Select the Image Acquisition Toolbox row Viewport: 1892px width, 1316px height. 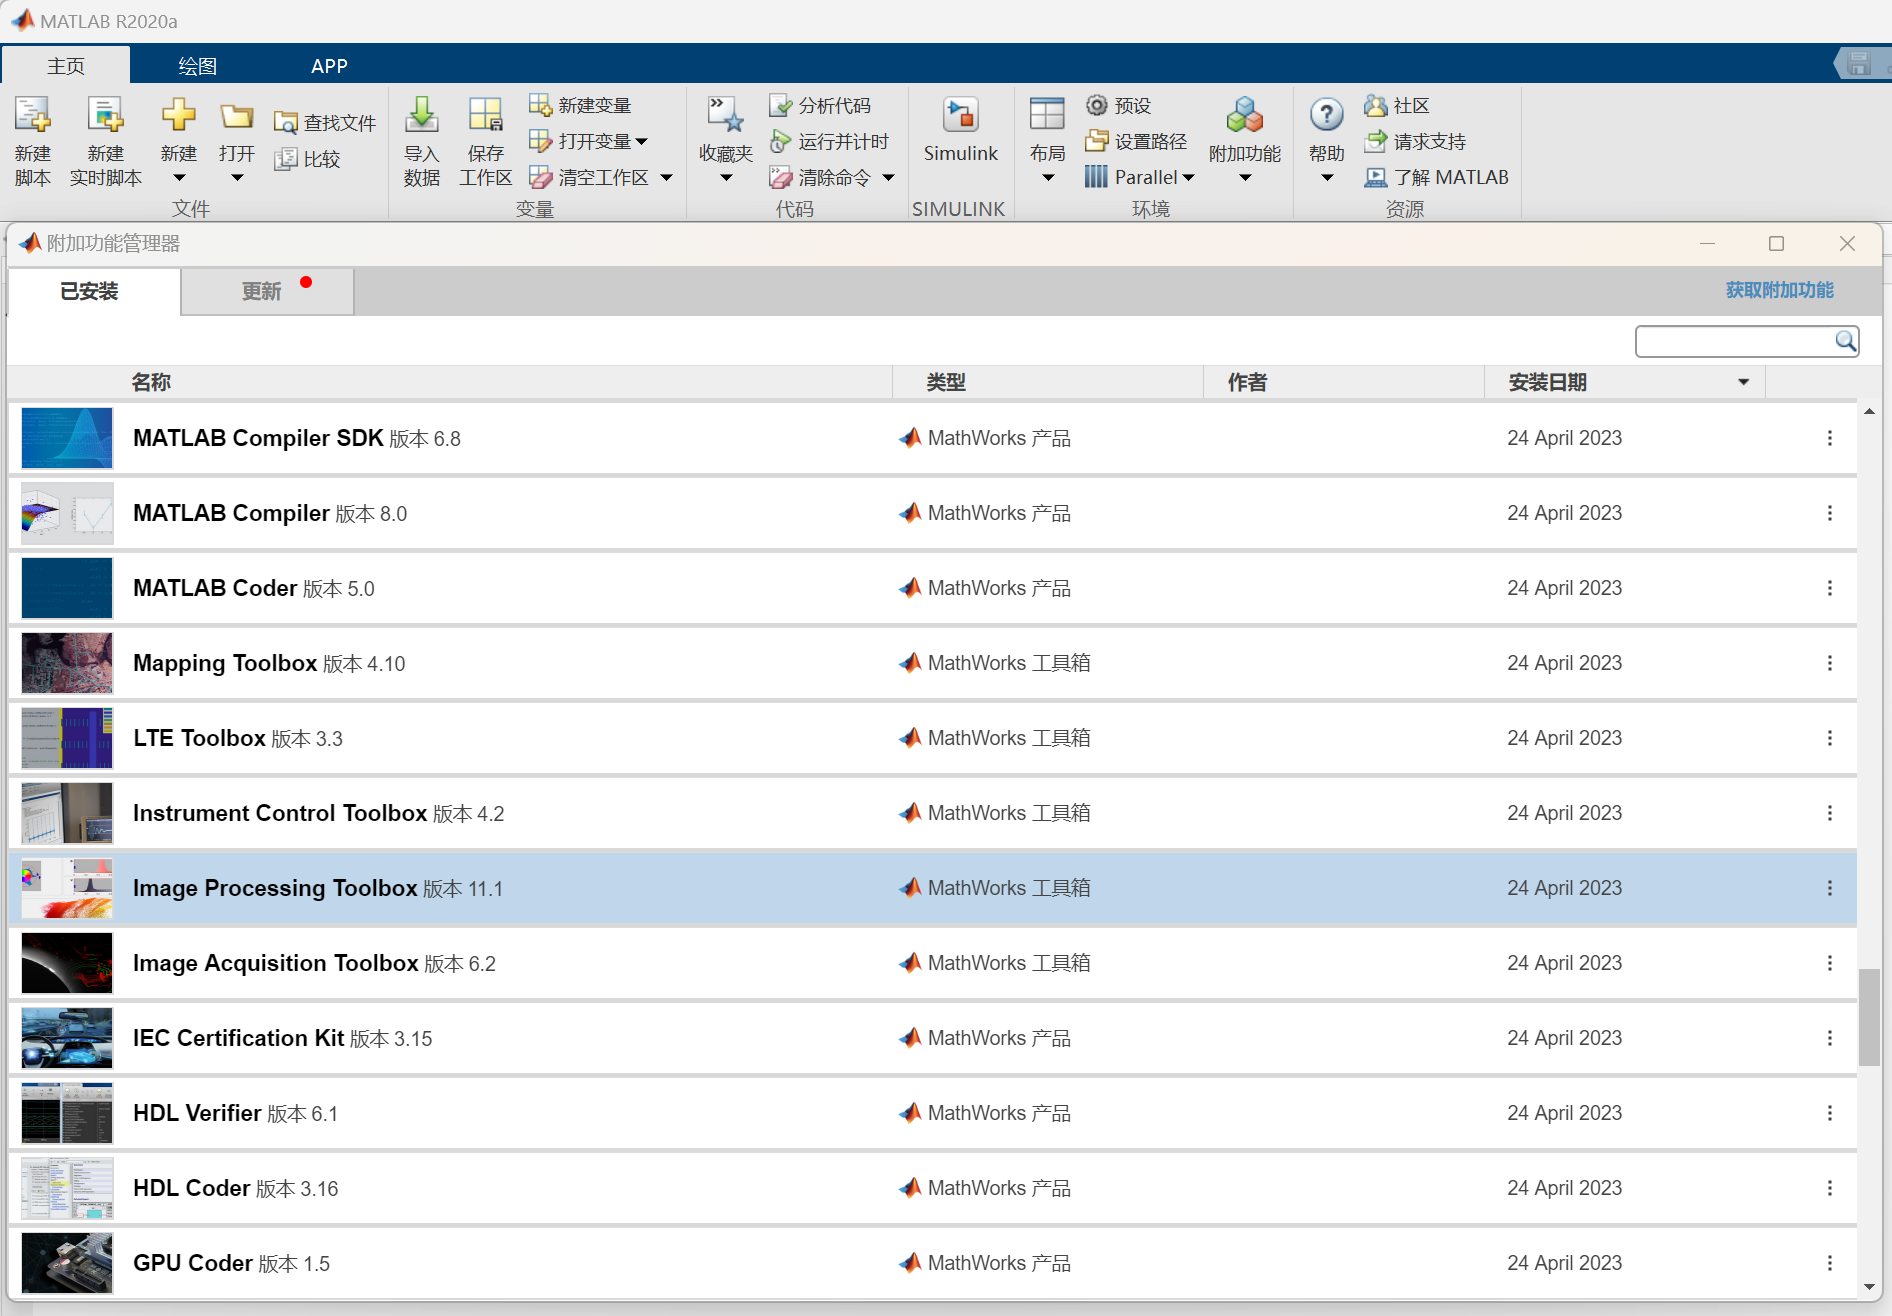[x=932, y=963]
